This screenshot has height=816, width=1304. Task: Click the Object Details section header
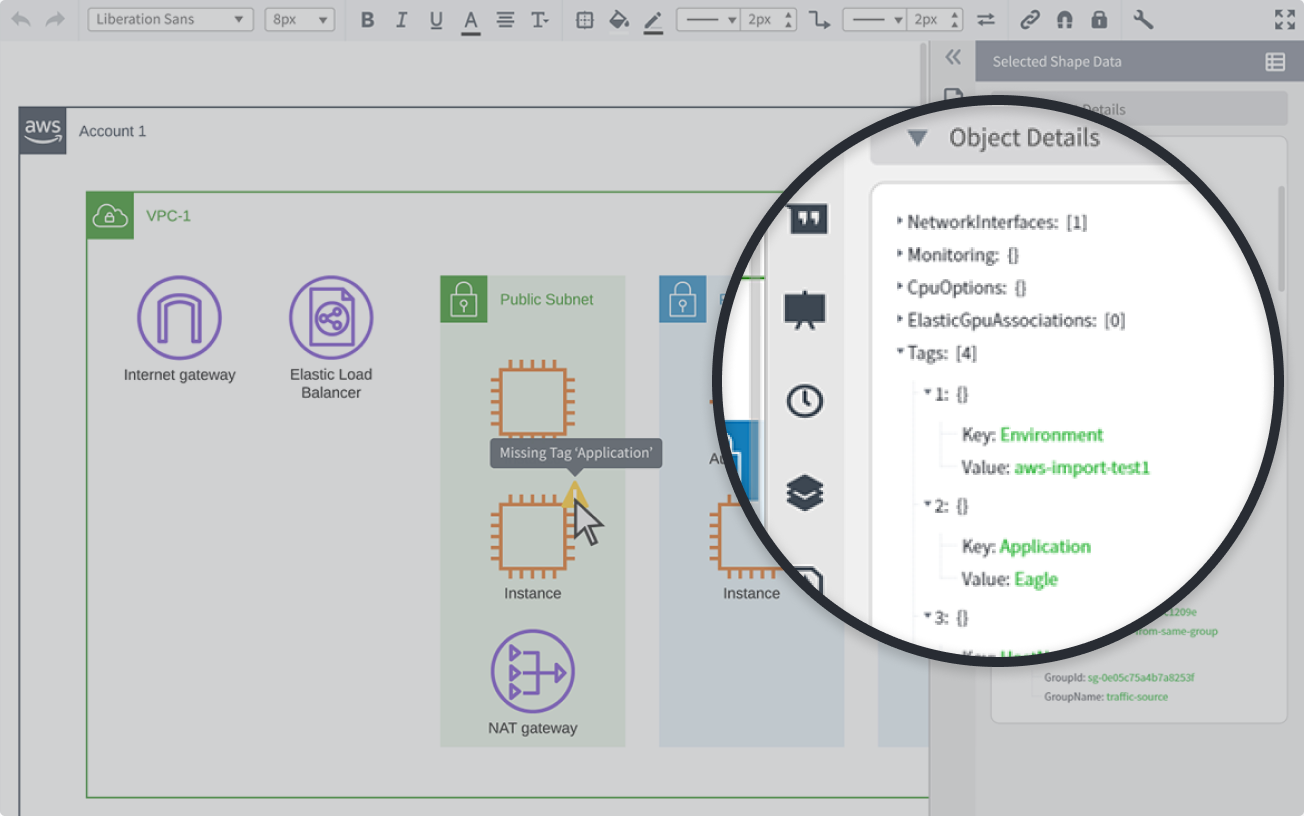tap(1024, 138)
